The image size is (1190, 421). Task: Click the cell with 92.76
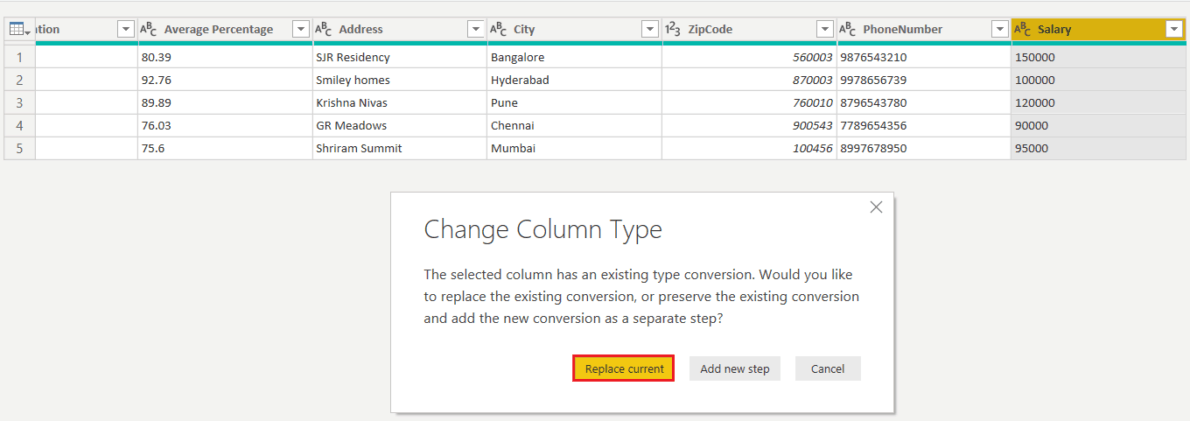pos(225,80)
